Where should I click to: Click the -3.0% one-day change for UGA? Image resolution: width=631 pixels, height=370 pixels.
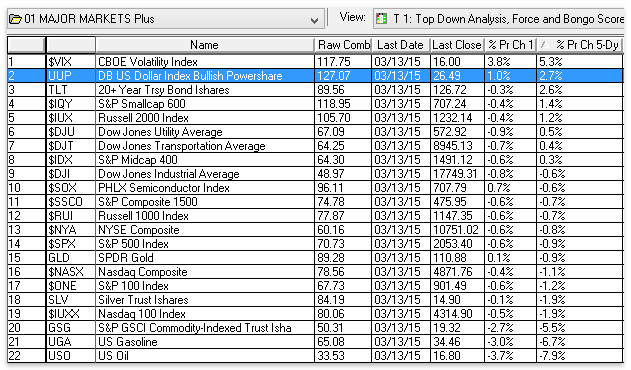tap(500, 342)
